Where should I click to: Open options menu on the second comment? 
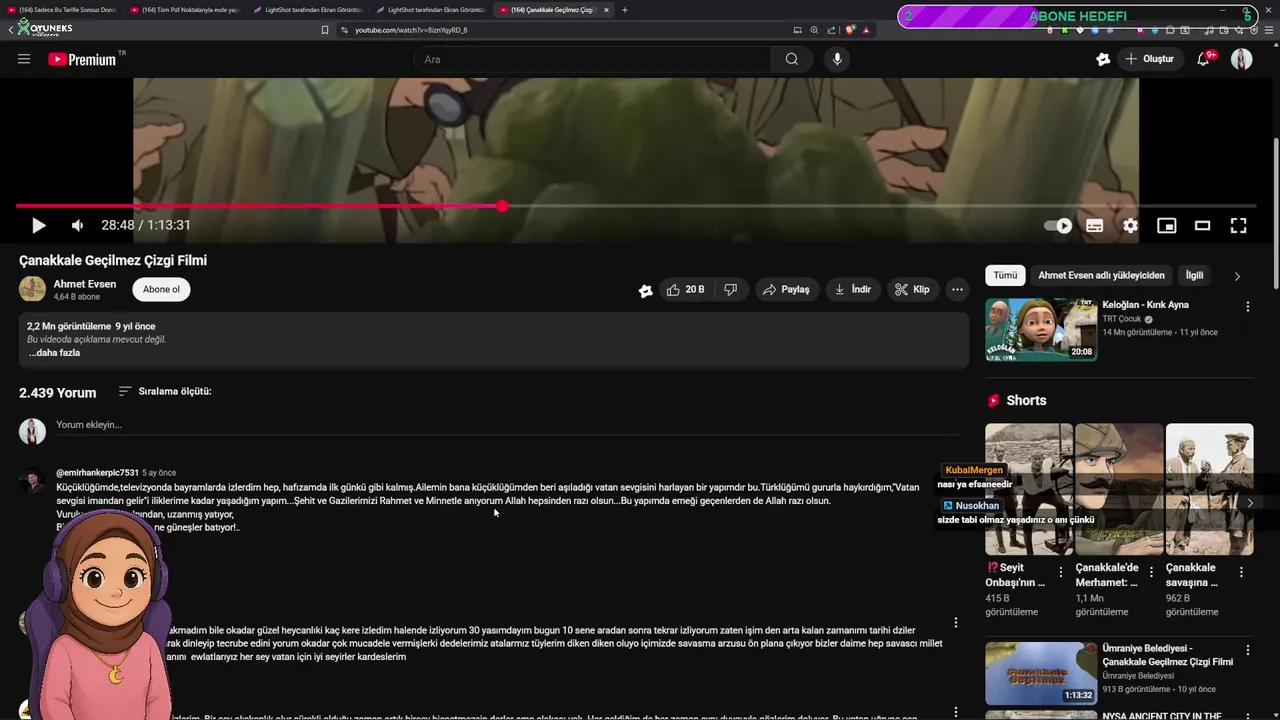point(955,623)
